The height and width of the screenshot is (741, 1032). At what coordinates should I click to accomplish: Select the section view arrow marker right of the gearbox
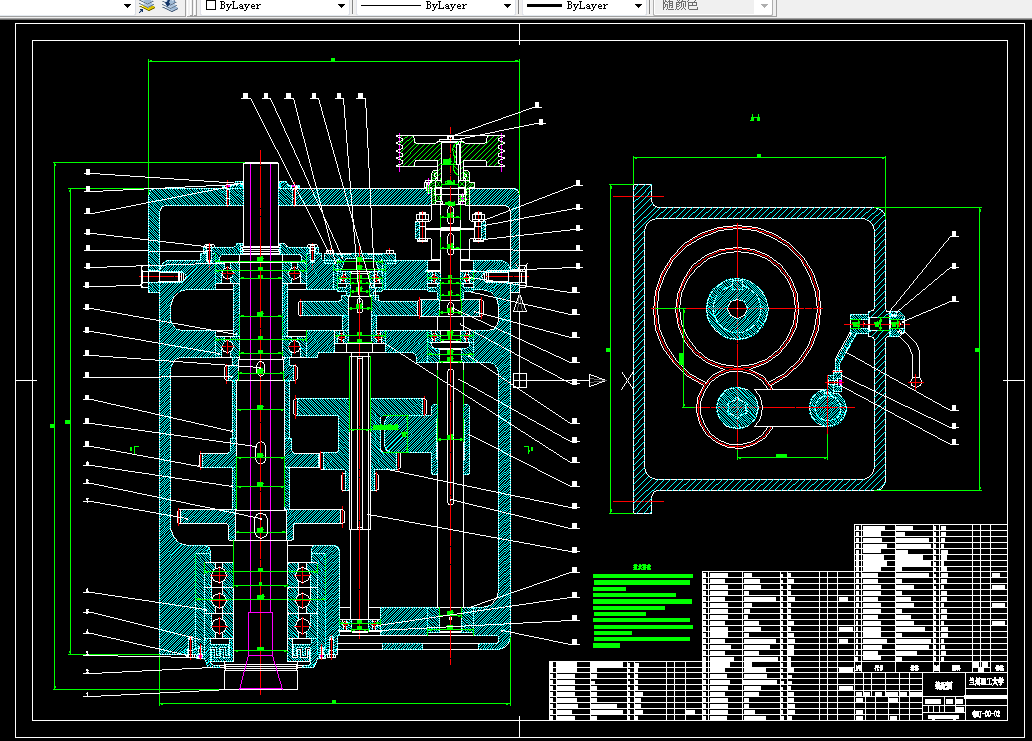tap(596, 380)
